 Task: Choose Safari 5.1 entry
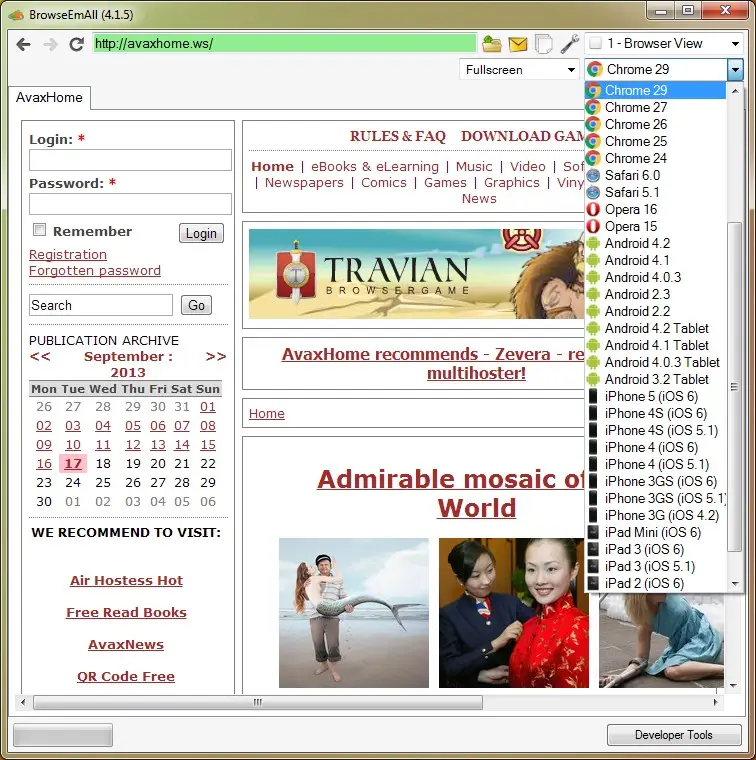point(655,192)
